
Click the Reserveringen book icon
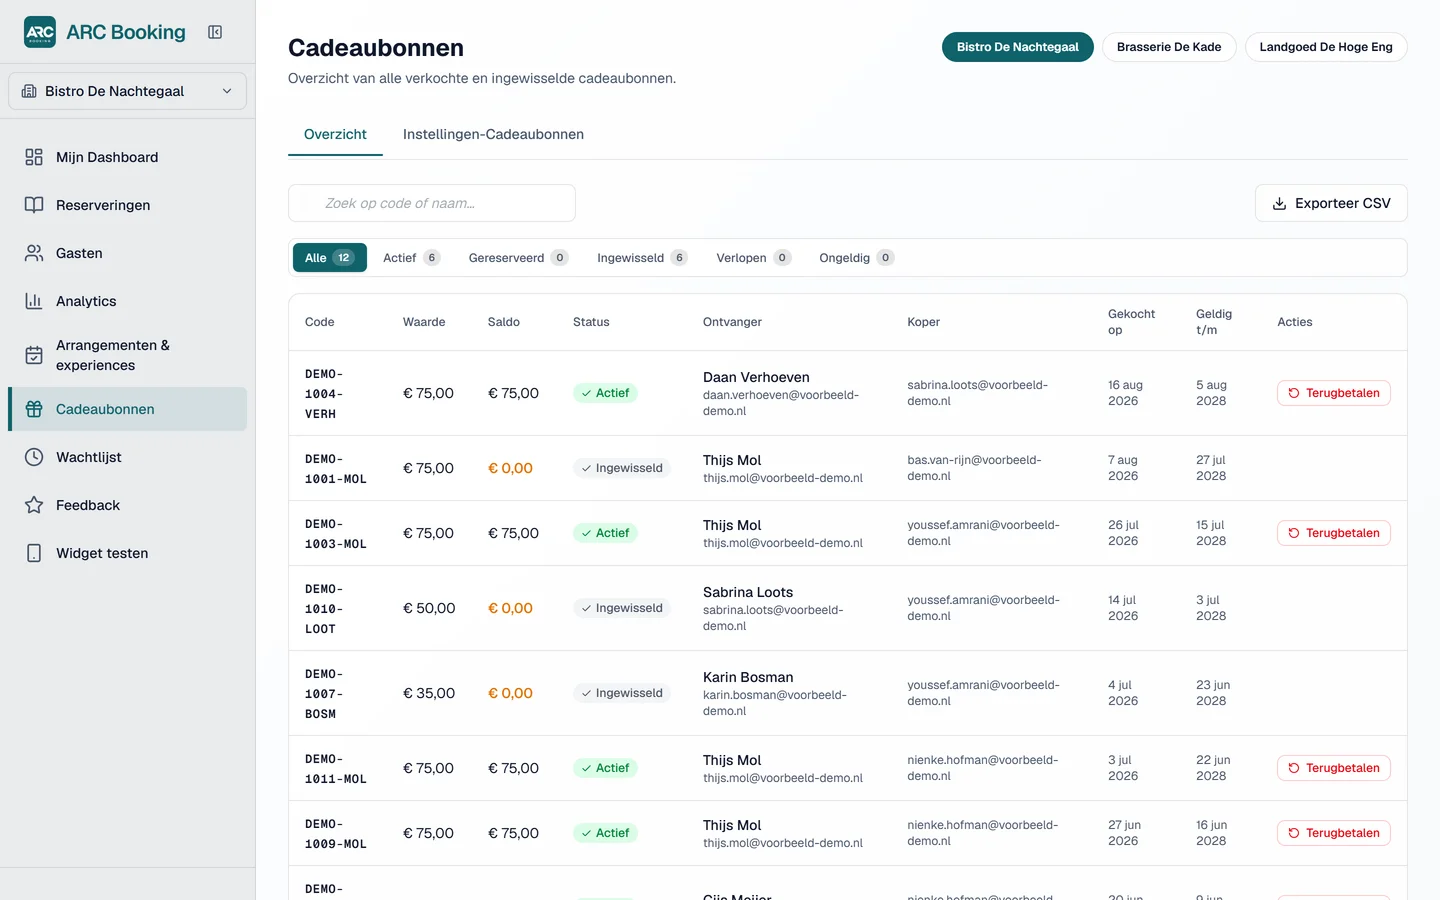point(34,205)
